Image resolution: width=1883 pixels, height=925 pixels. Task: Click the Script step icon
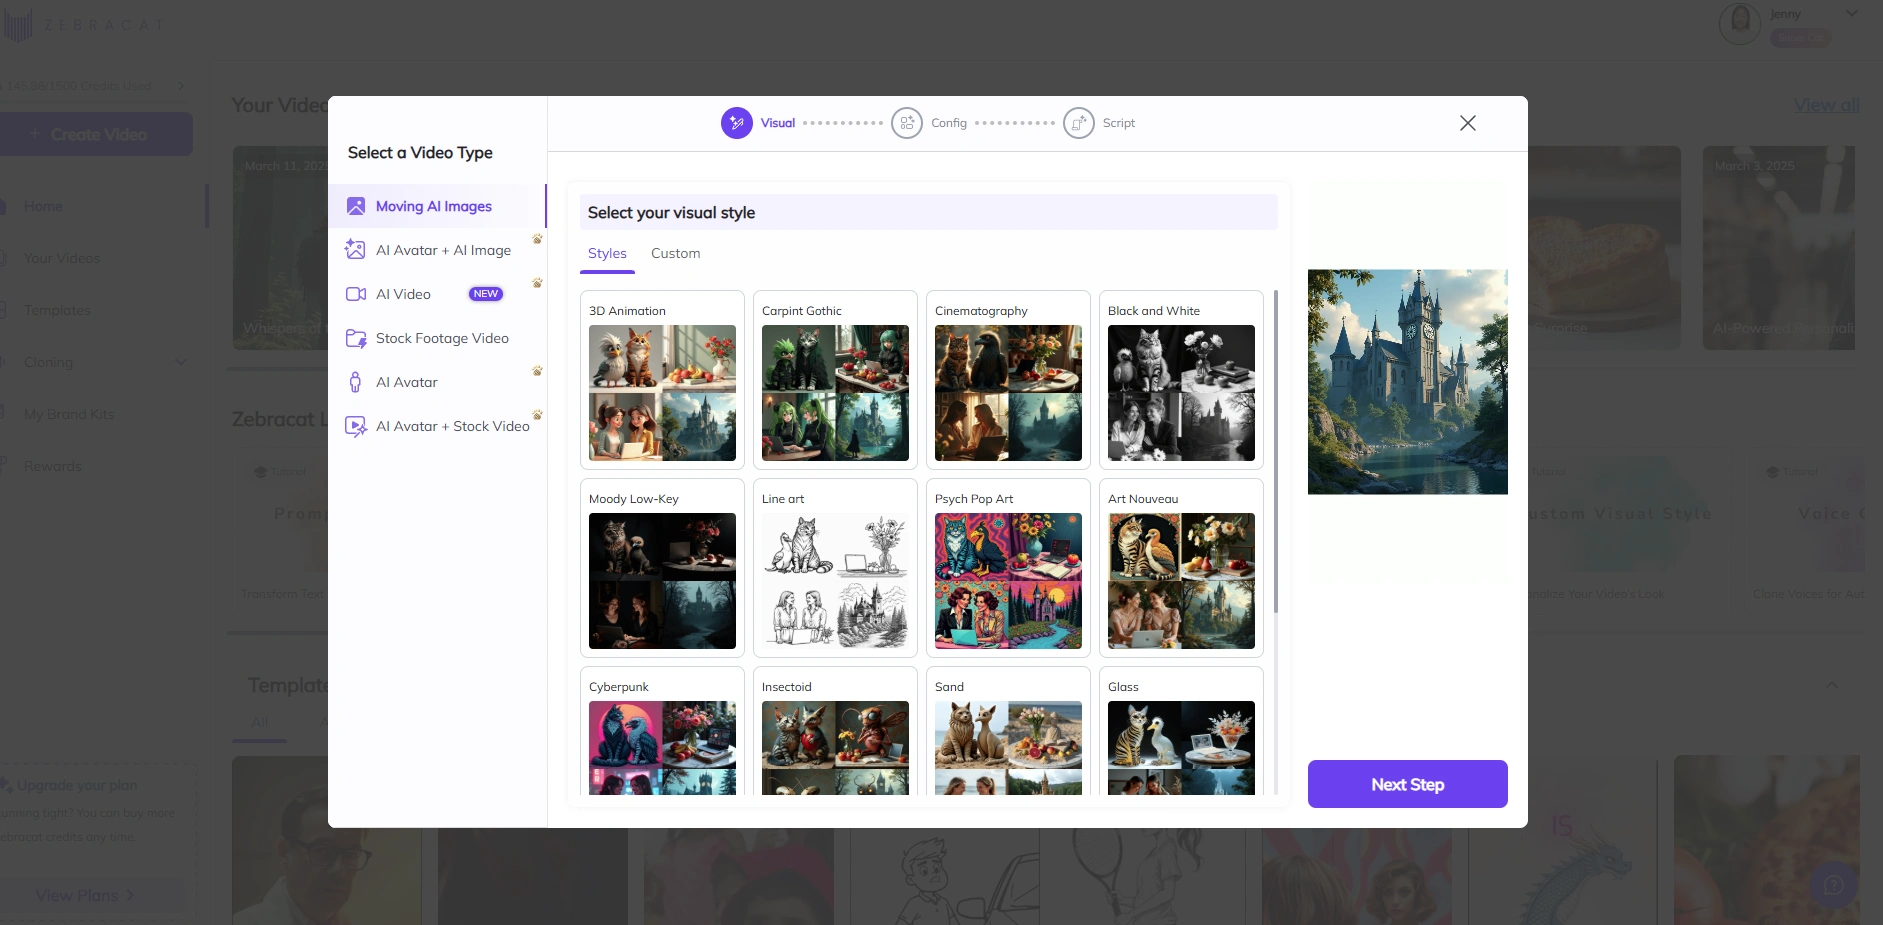pos(1079,123)
